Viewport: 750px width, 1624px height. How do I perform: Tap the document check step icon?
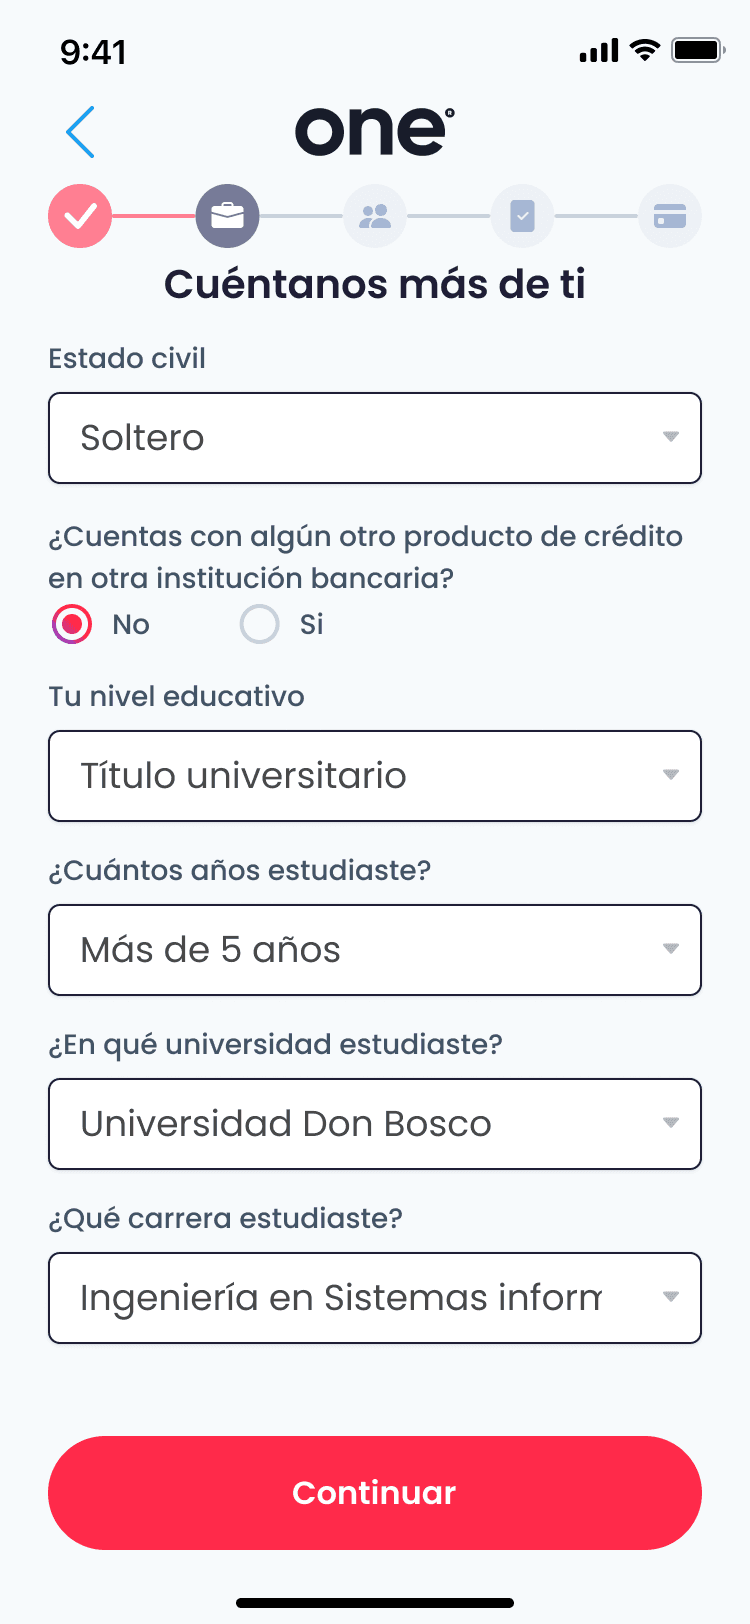point(522,216)
